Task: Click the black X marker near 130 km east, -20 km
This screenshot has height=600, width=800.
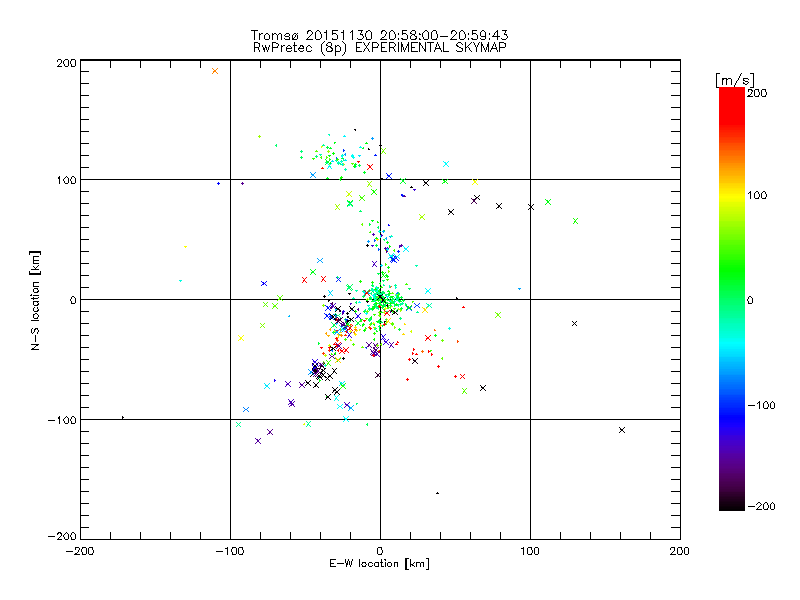Action: [x=574, y=323]
